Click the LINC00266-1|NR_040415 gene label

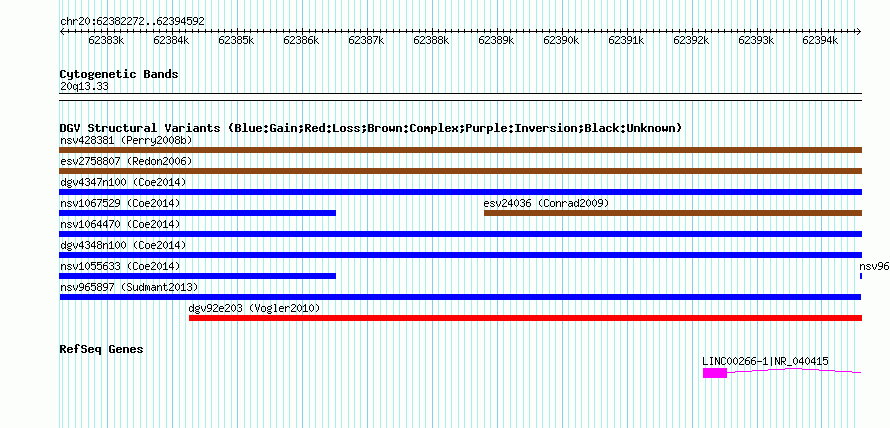click(x=765, y=361)
